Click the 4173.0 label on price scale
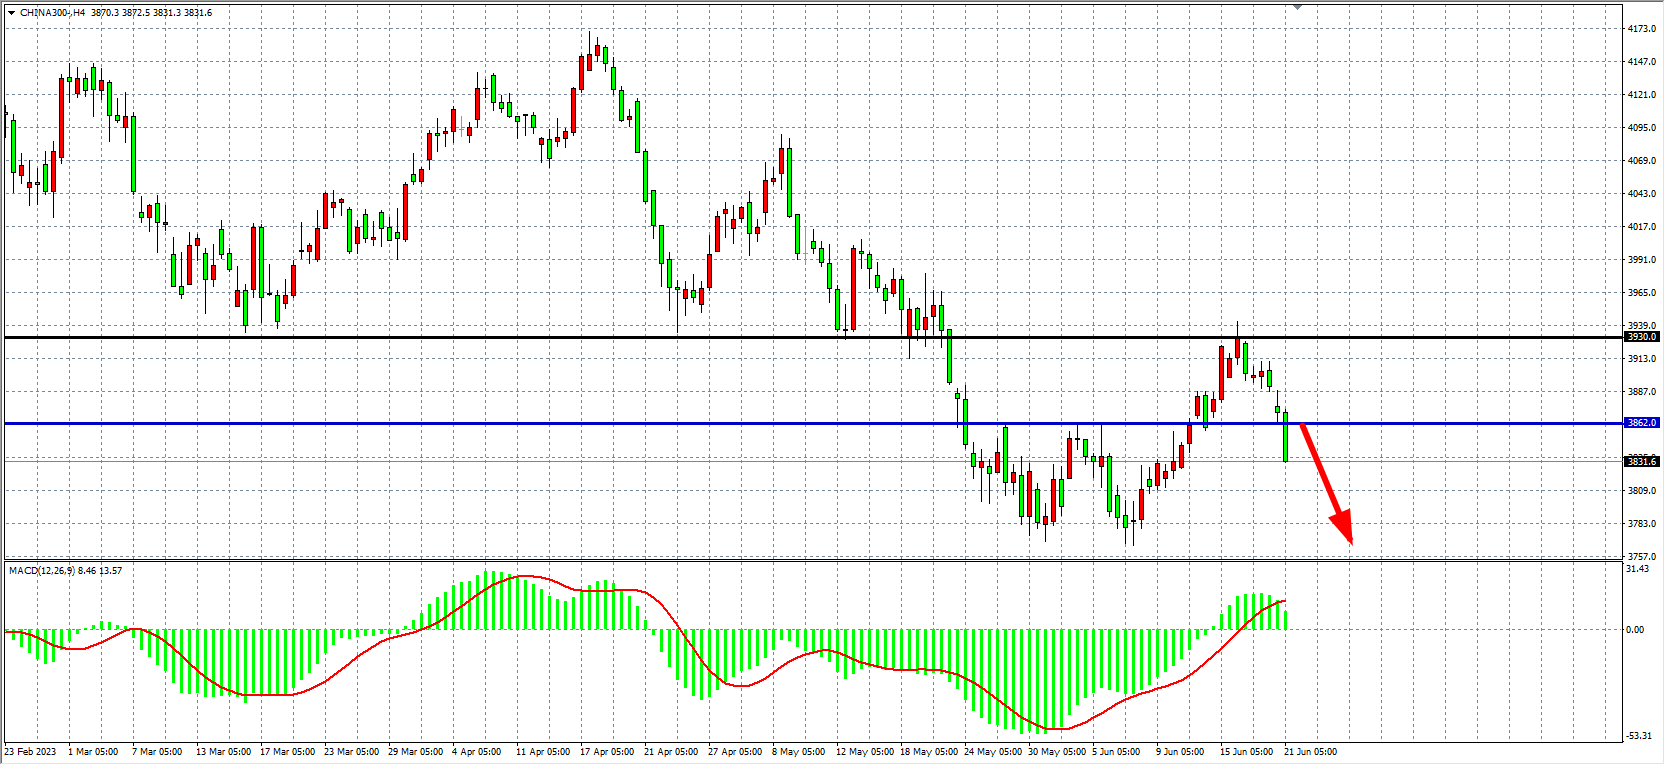This screenshot has width=1665, height=765. coord(1642,29)
